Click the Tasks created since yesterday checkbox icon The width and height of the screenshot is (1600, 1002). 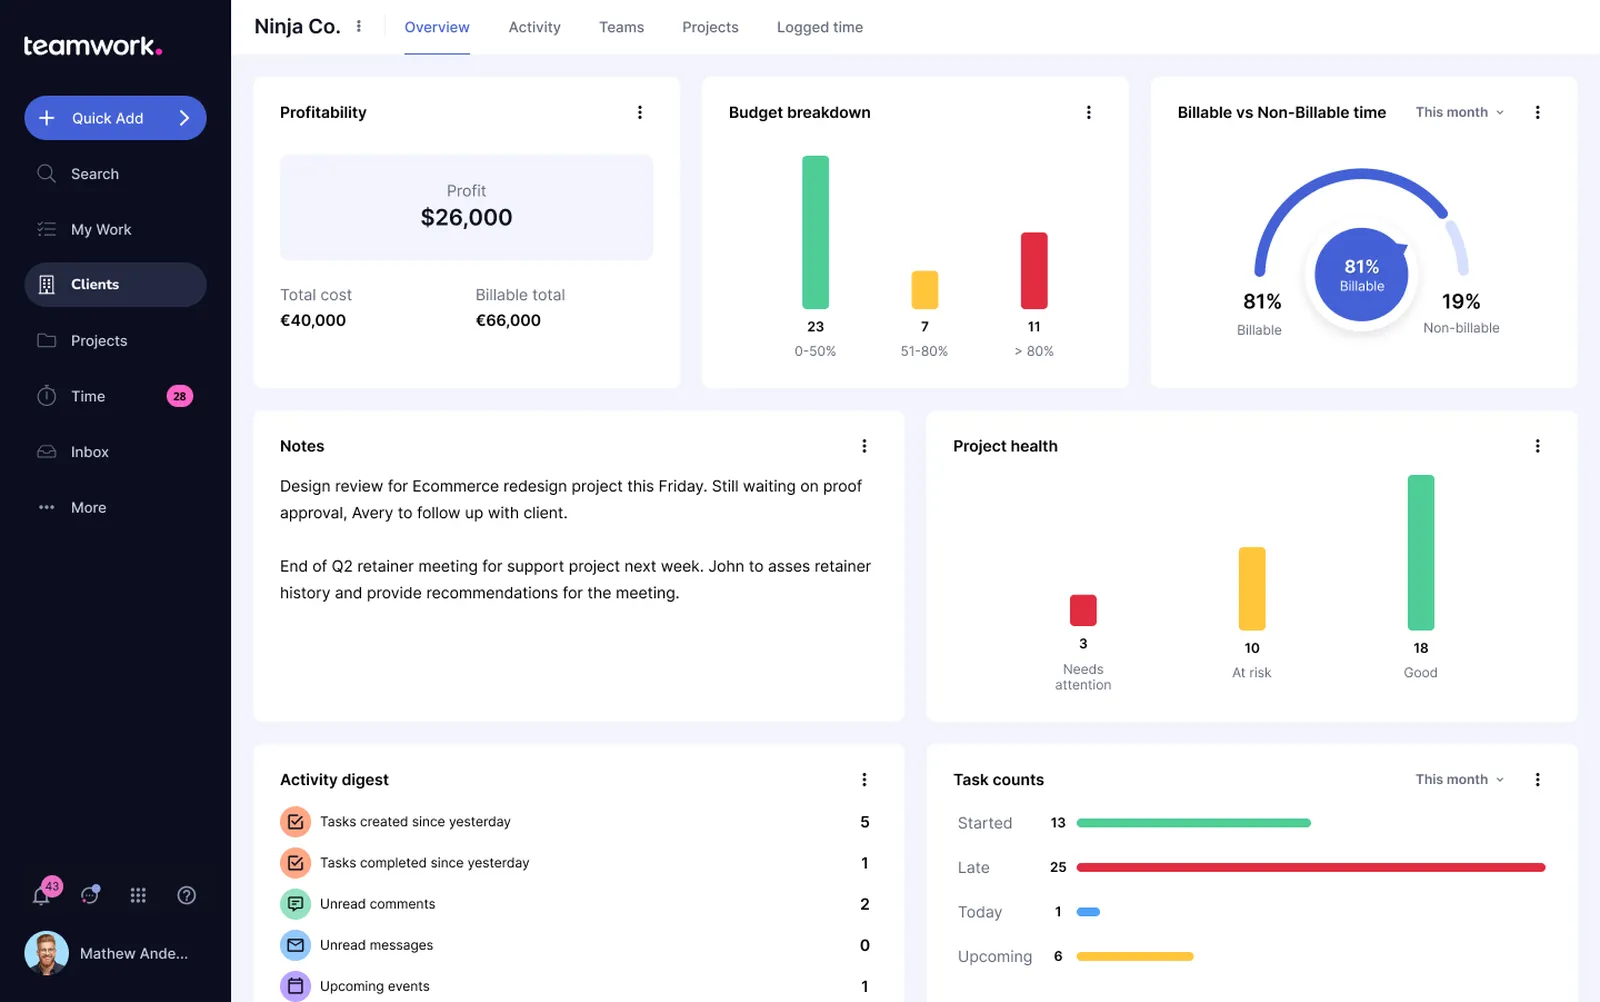click(x=295, y=821)
